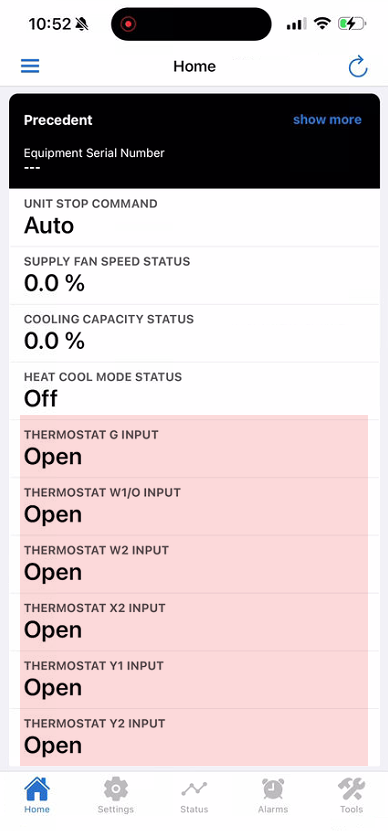Open the Status graph icon
The width and height of the screenshot is (388, 831).
(194, 789)
